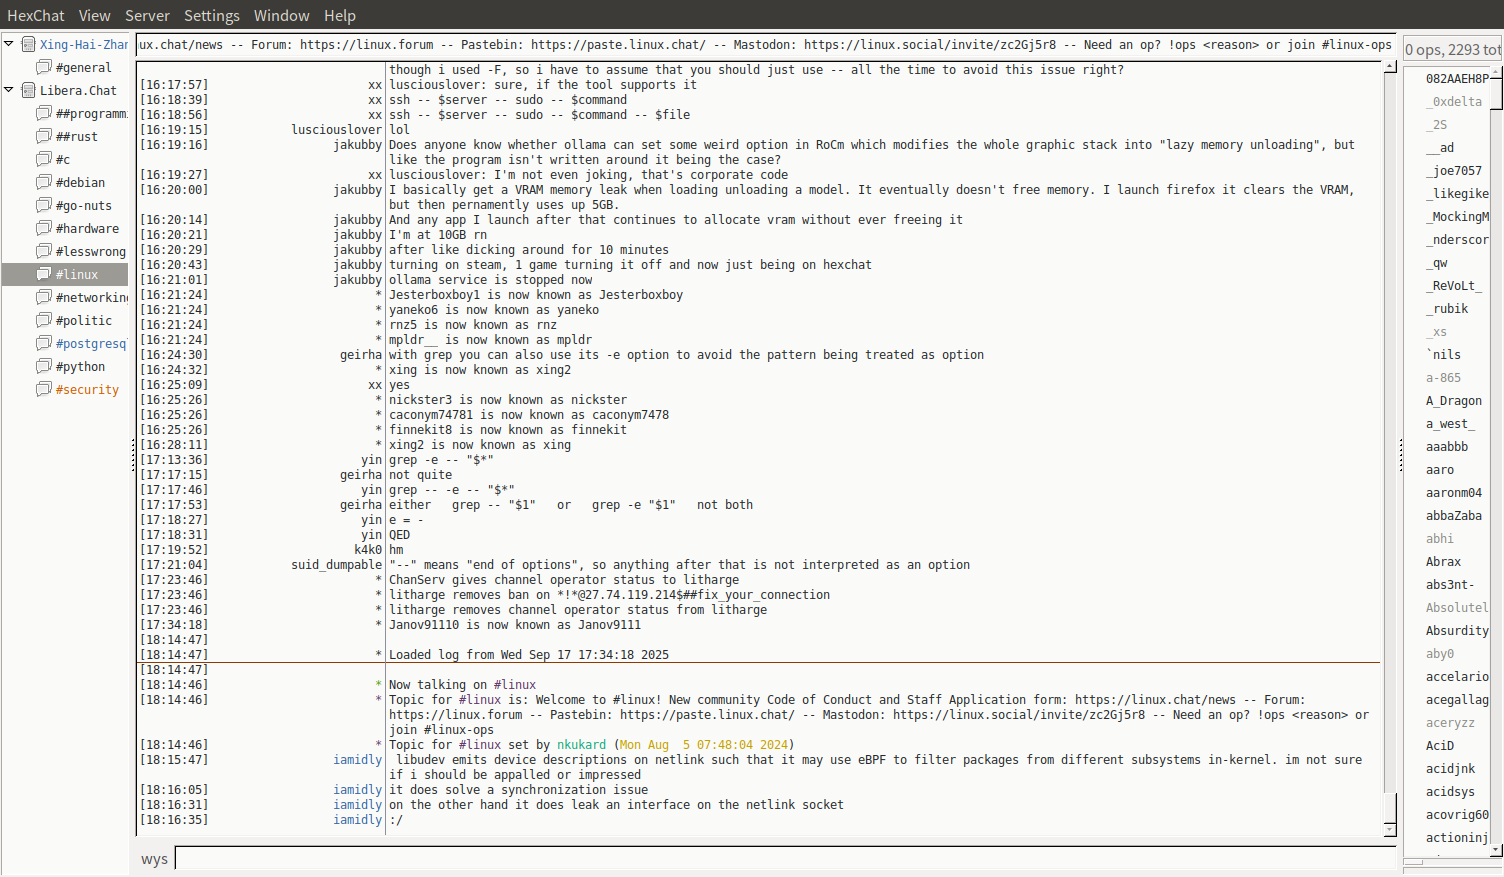Select user Absurdity in the user list
1504x877 pixels.
(1456, 631)
